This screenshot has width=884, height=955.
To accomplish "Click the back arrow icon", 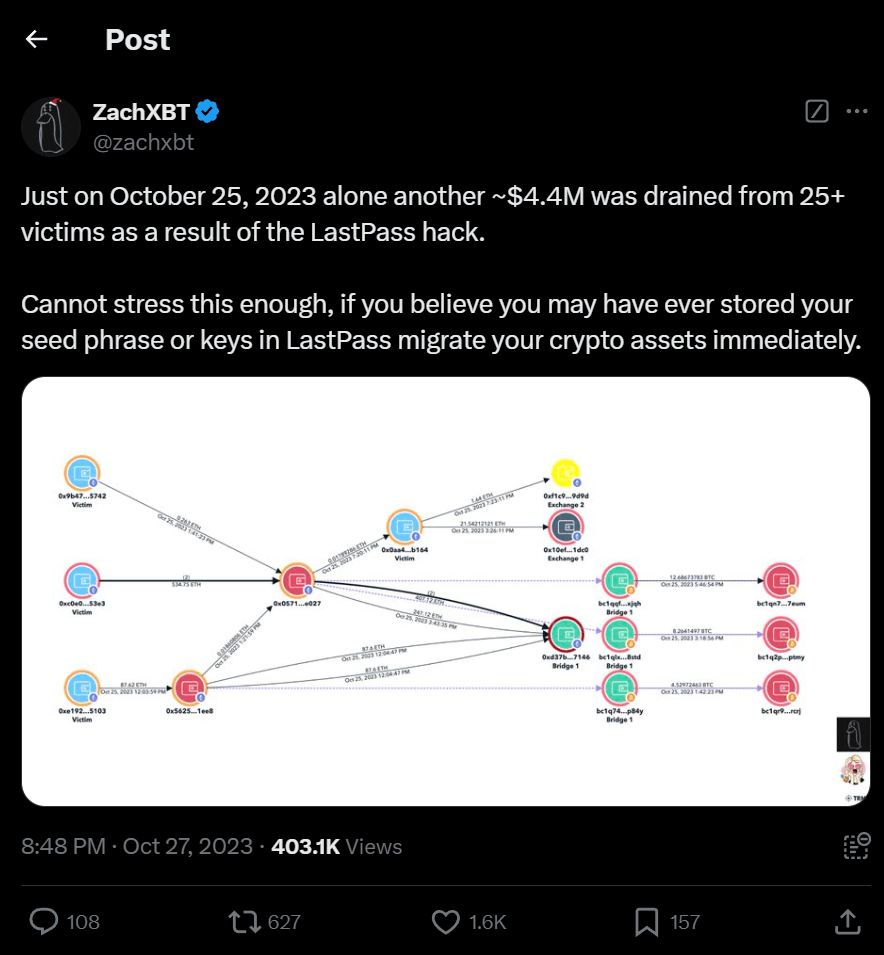I will click(37, 40).
